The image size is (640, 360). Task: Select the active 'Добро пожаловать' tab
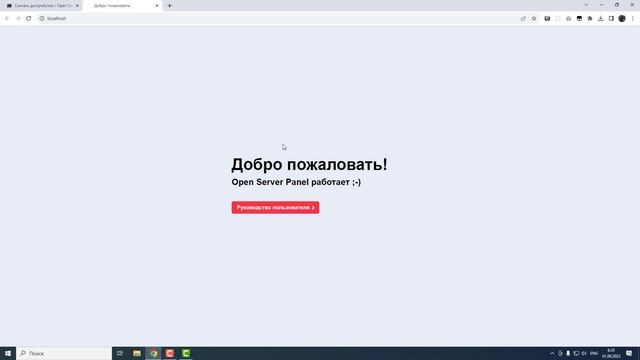(x=121, y=6)
